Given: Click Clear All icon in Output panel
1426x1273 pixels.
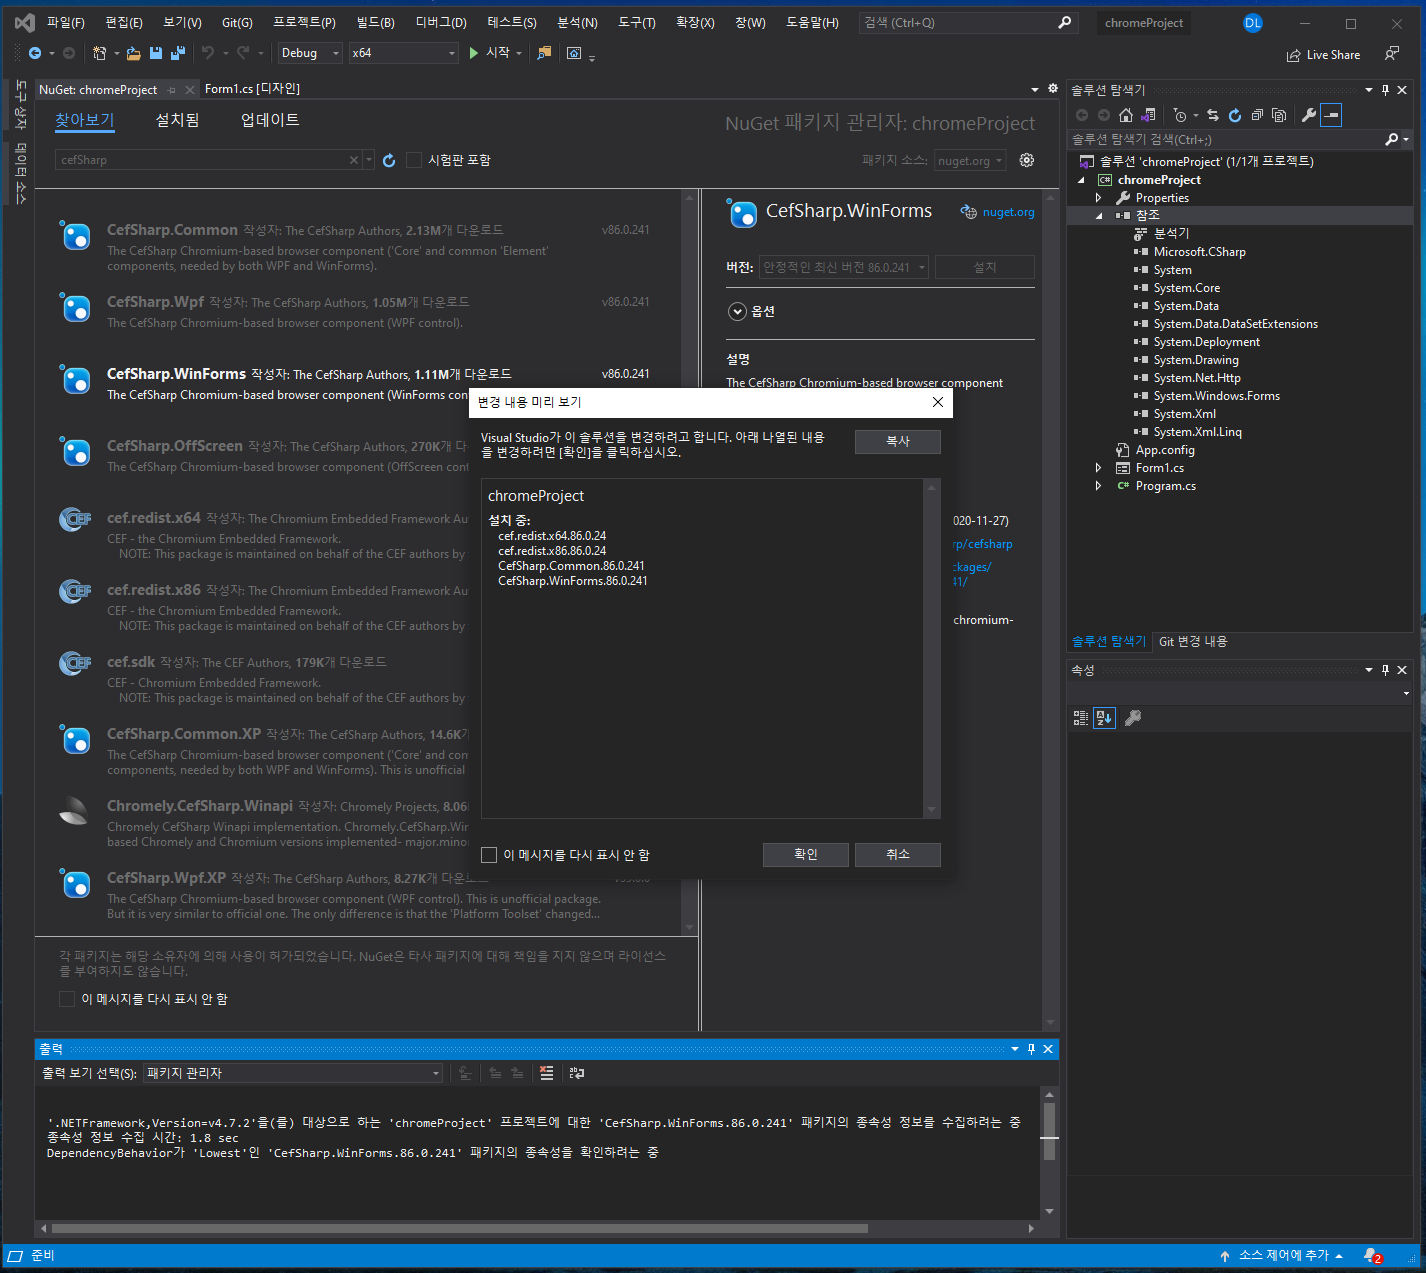Looking at the screenshot, I should pyautogui.click(x=546, y=1073).
